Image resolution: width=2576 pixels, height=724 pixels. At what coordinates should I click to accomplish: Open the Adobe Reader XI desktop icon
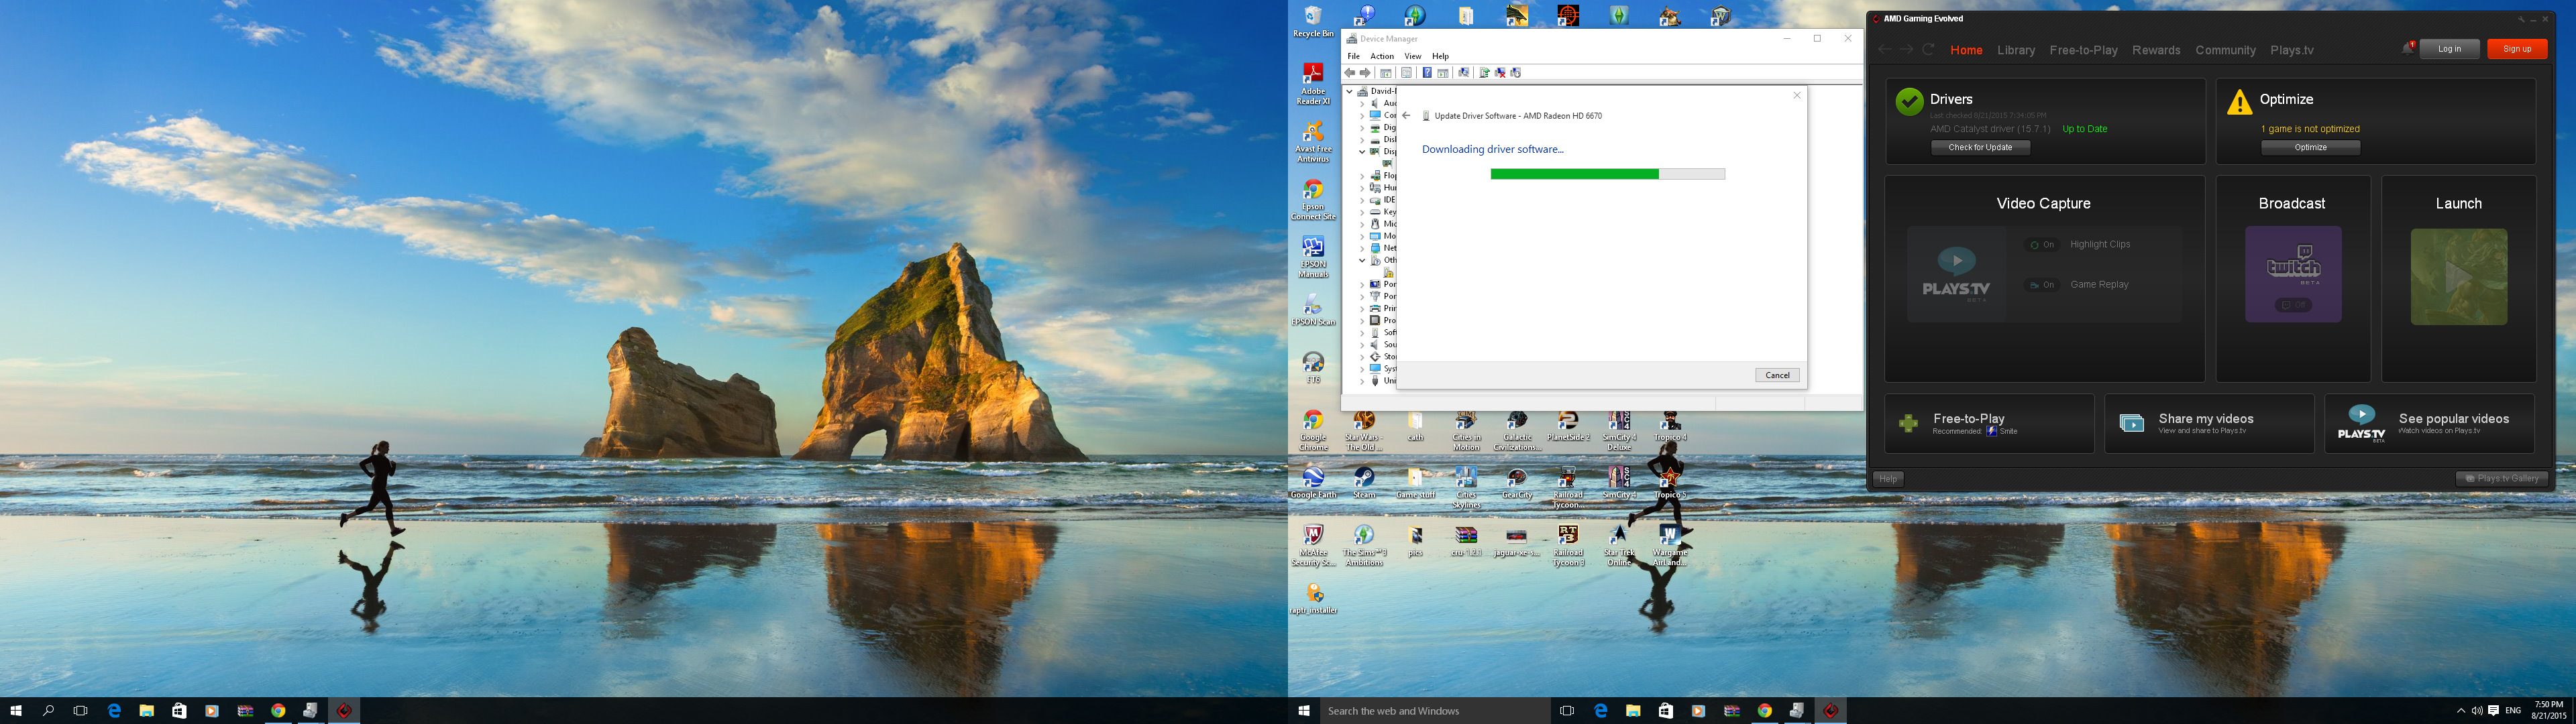coord(1313,84)
